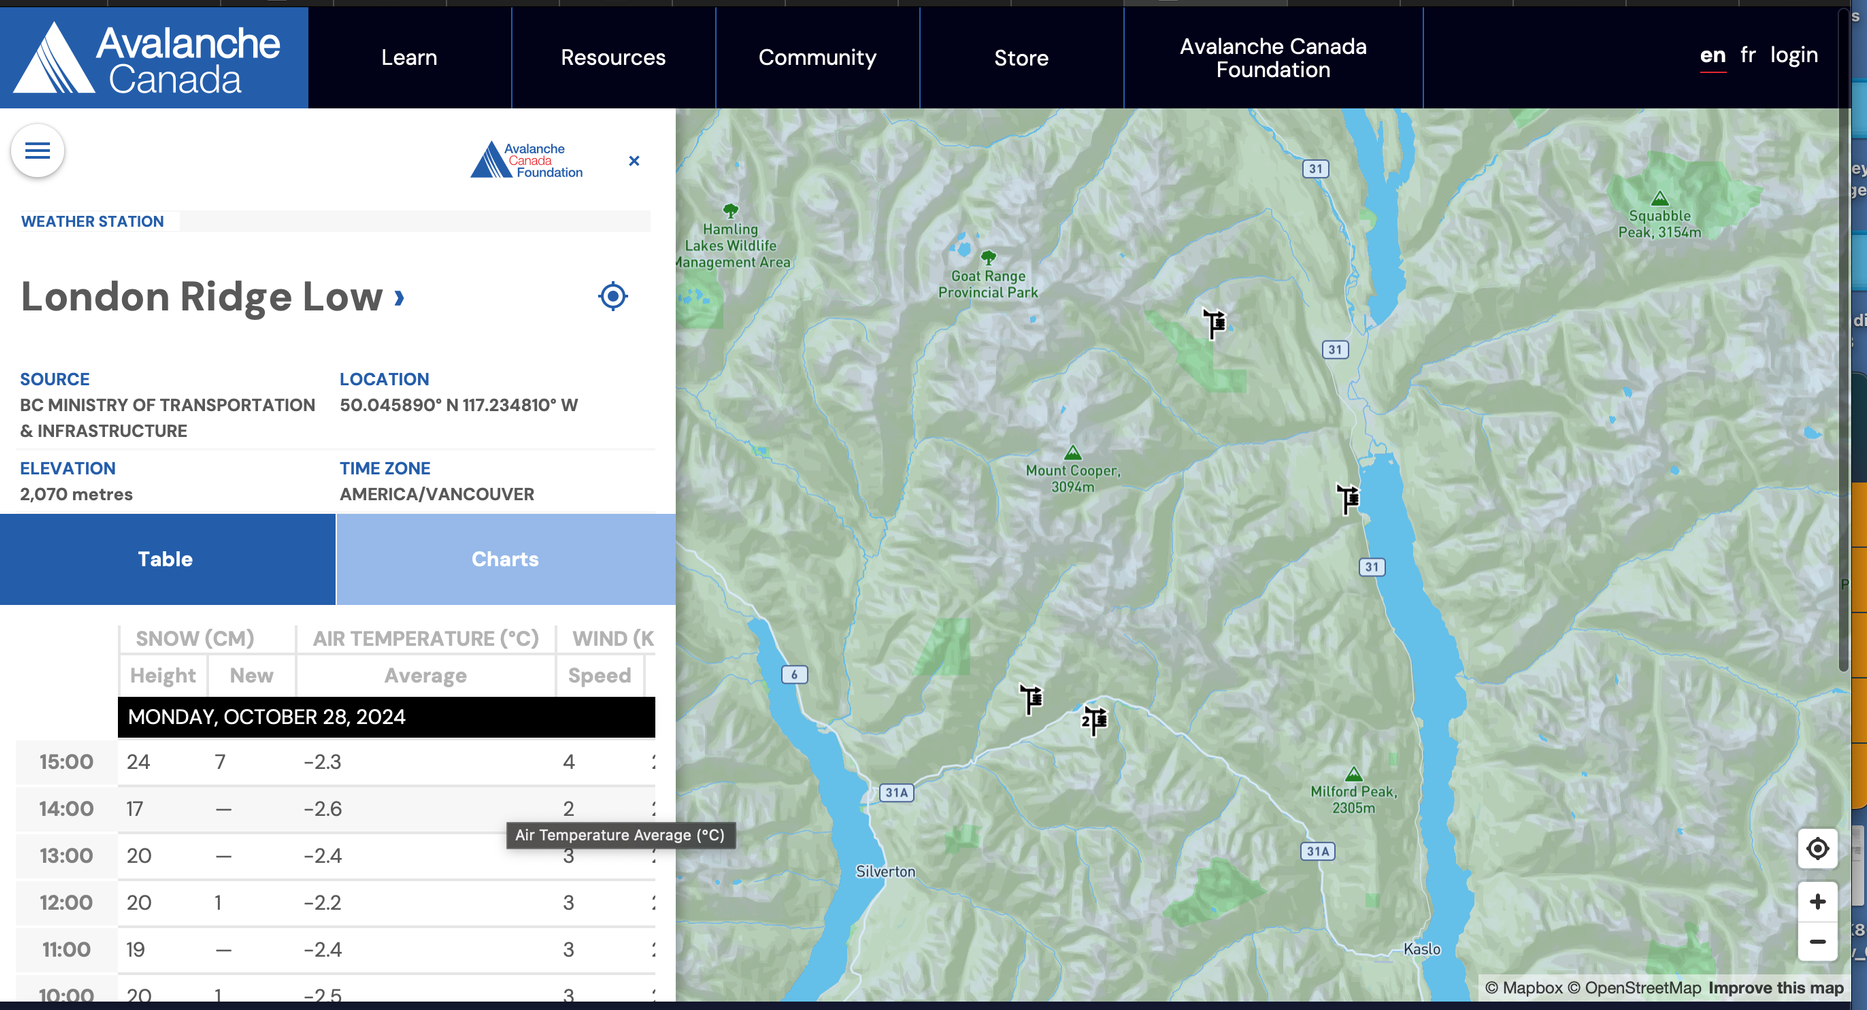Select English language (en)
This screenshot has width=1867, height=1010.
1712,56
